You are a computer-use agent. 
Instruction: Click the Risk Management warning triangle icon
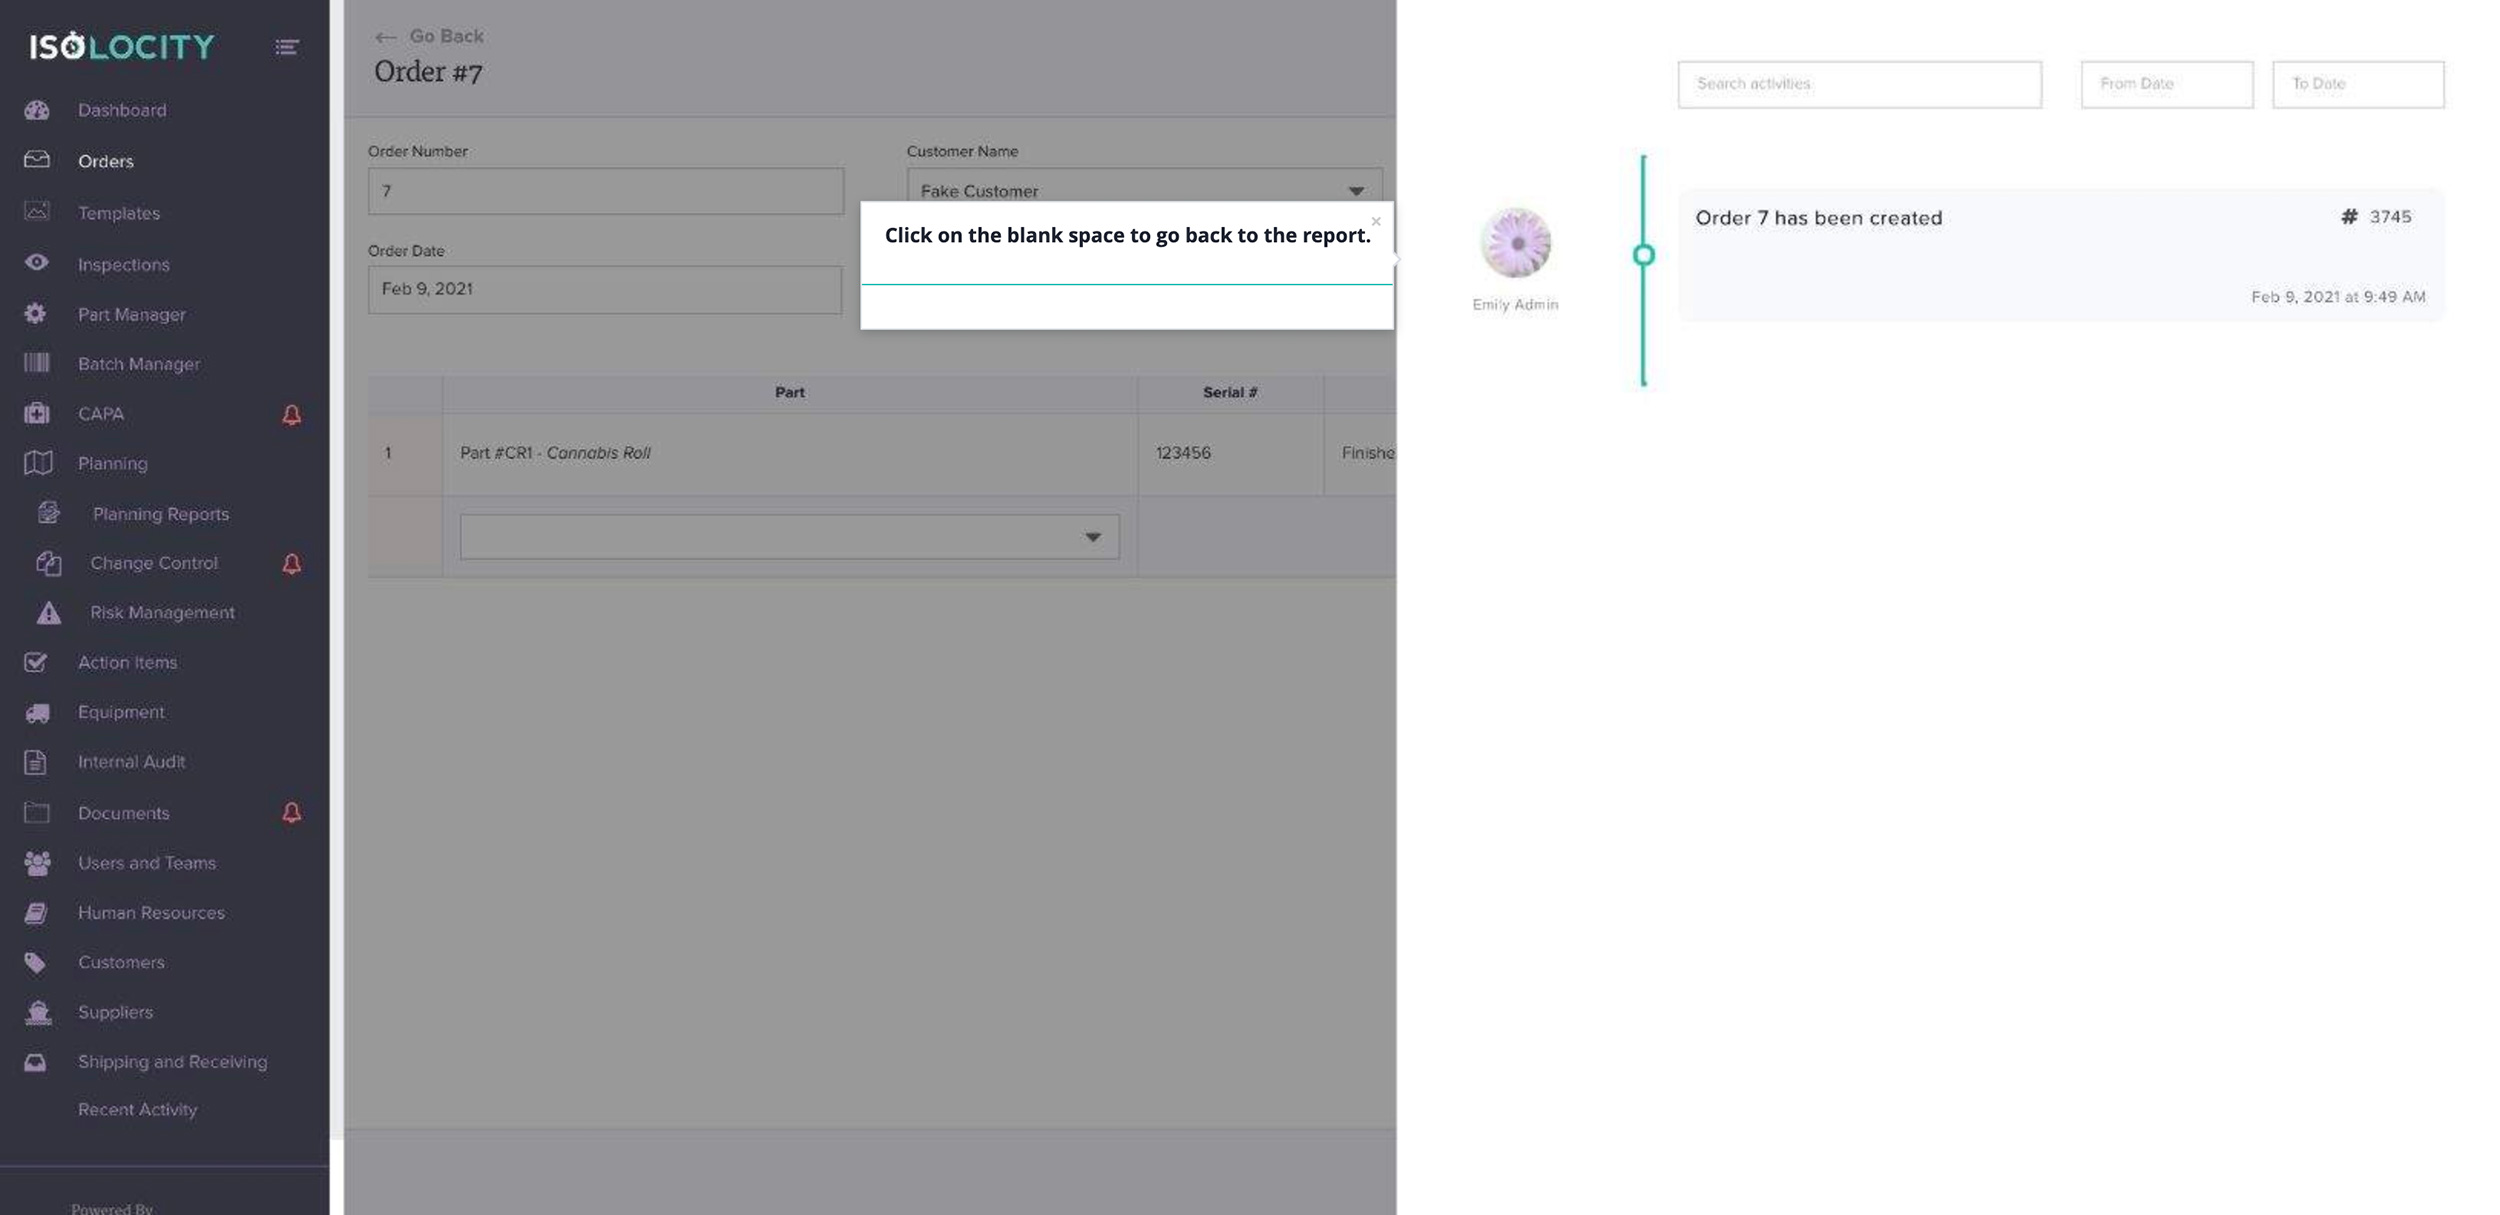click(x=49, y=613)
